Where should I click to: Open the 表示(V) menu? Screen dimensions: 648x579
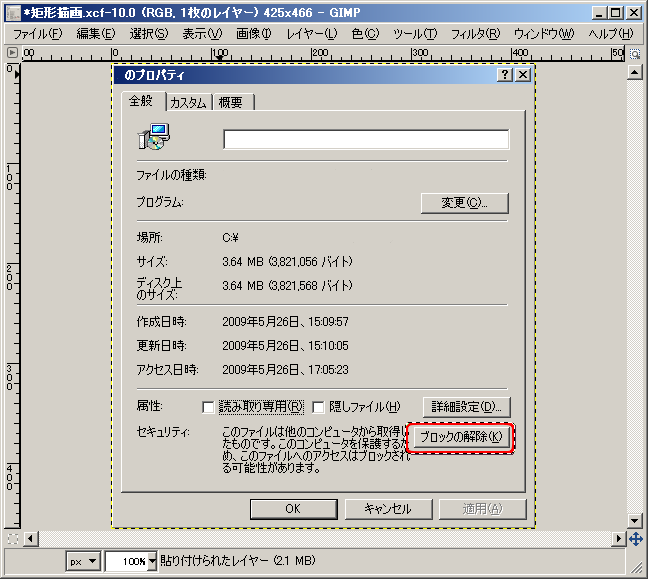tap(202, 33)
